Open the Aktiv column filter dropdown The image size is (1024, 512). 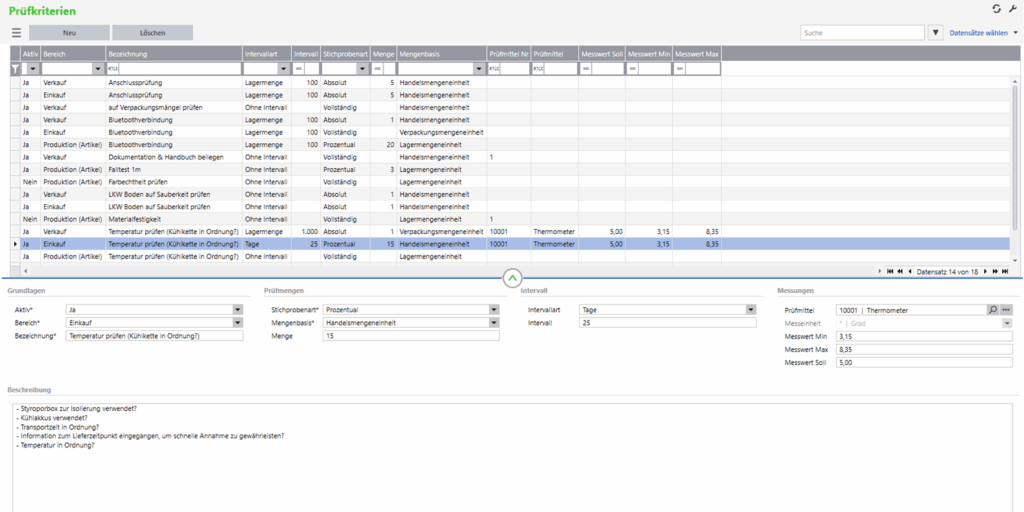33,69
